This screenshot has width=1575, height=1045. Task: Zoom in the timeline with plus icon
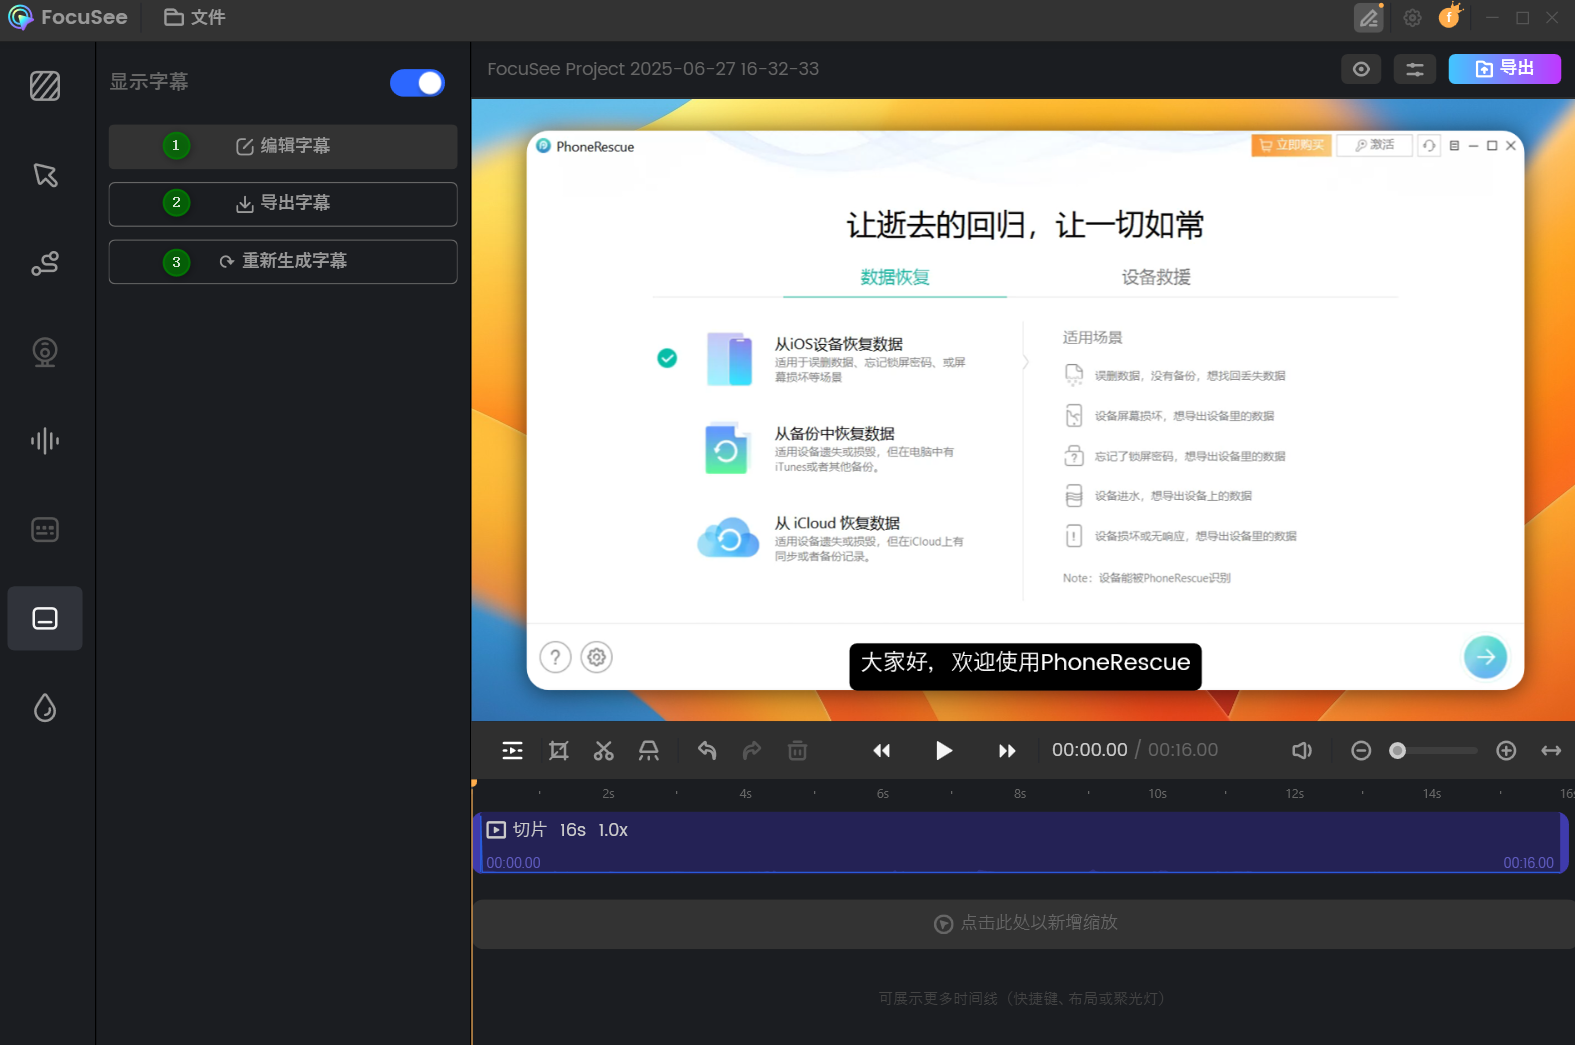1506,751
